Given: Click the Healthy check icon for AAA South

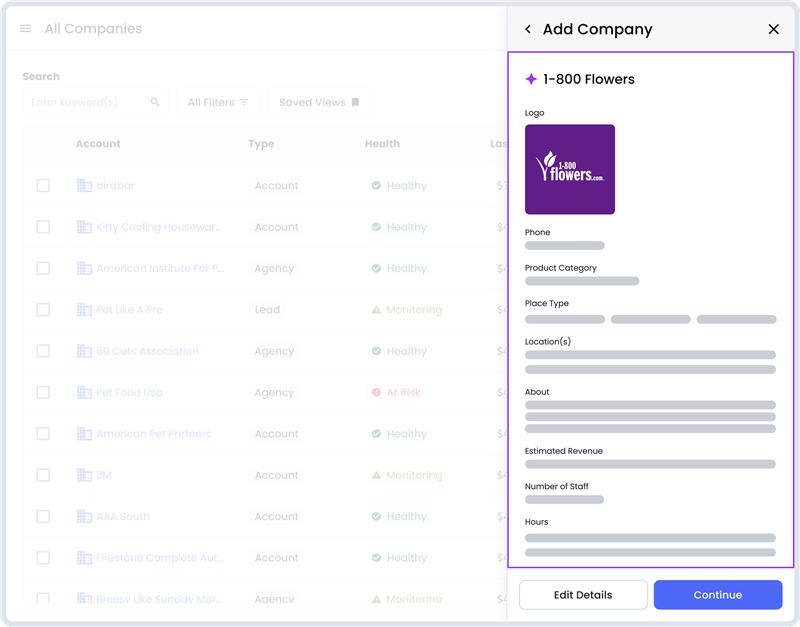Looking at the screenshot, I should tap(376, 516).
